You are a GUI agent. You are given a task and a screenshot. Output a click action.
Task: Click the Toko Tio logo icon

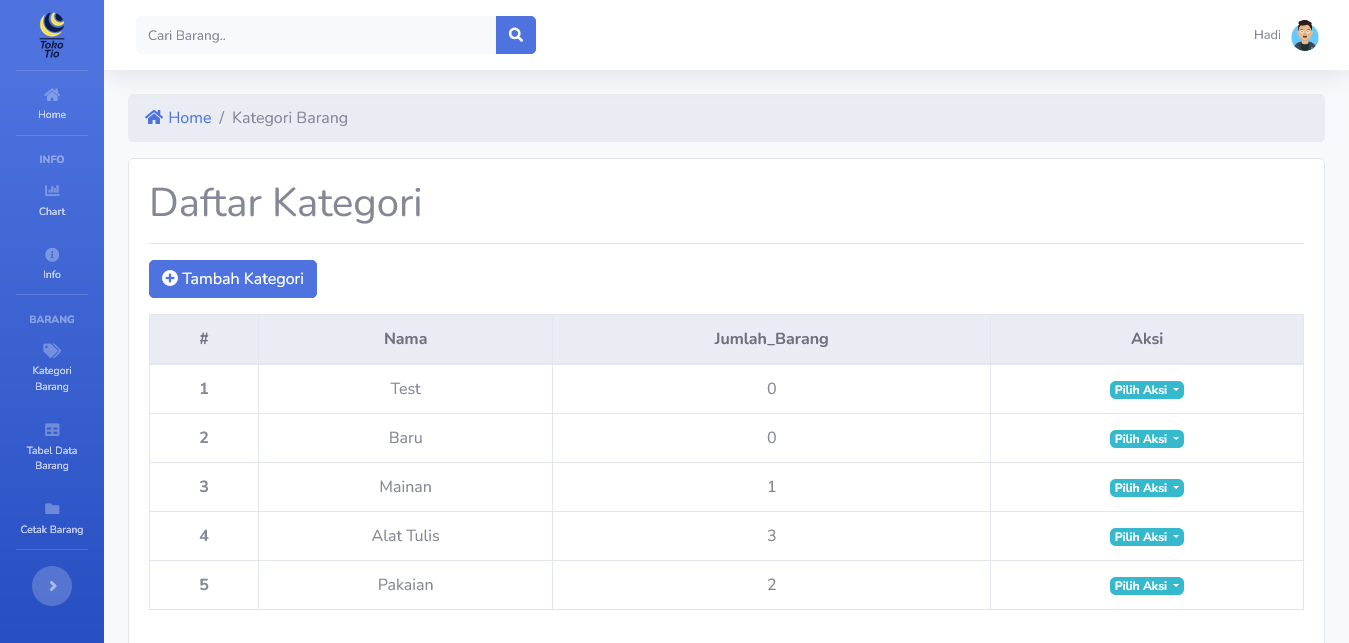[x=52, y=35]
